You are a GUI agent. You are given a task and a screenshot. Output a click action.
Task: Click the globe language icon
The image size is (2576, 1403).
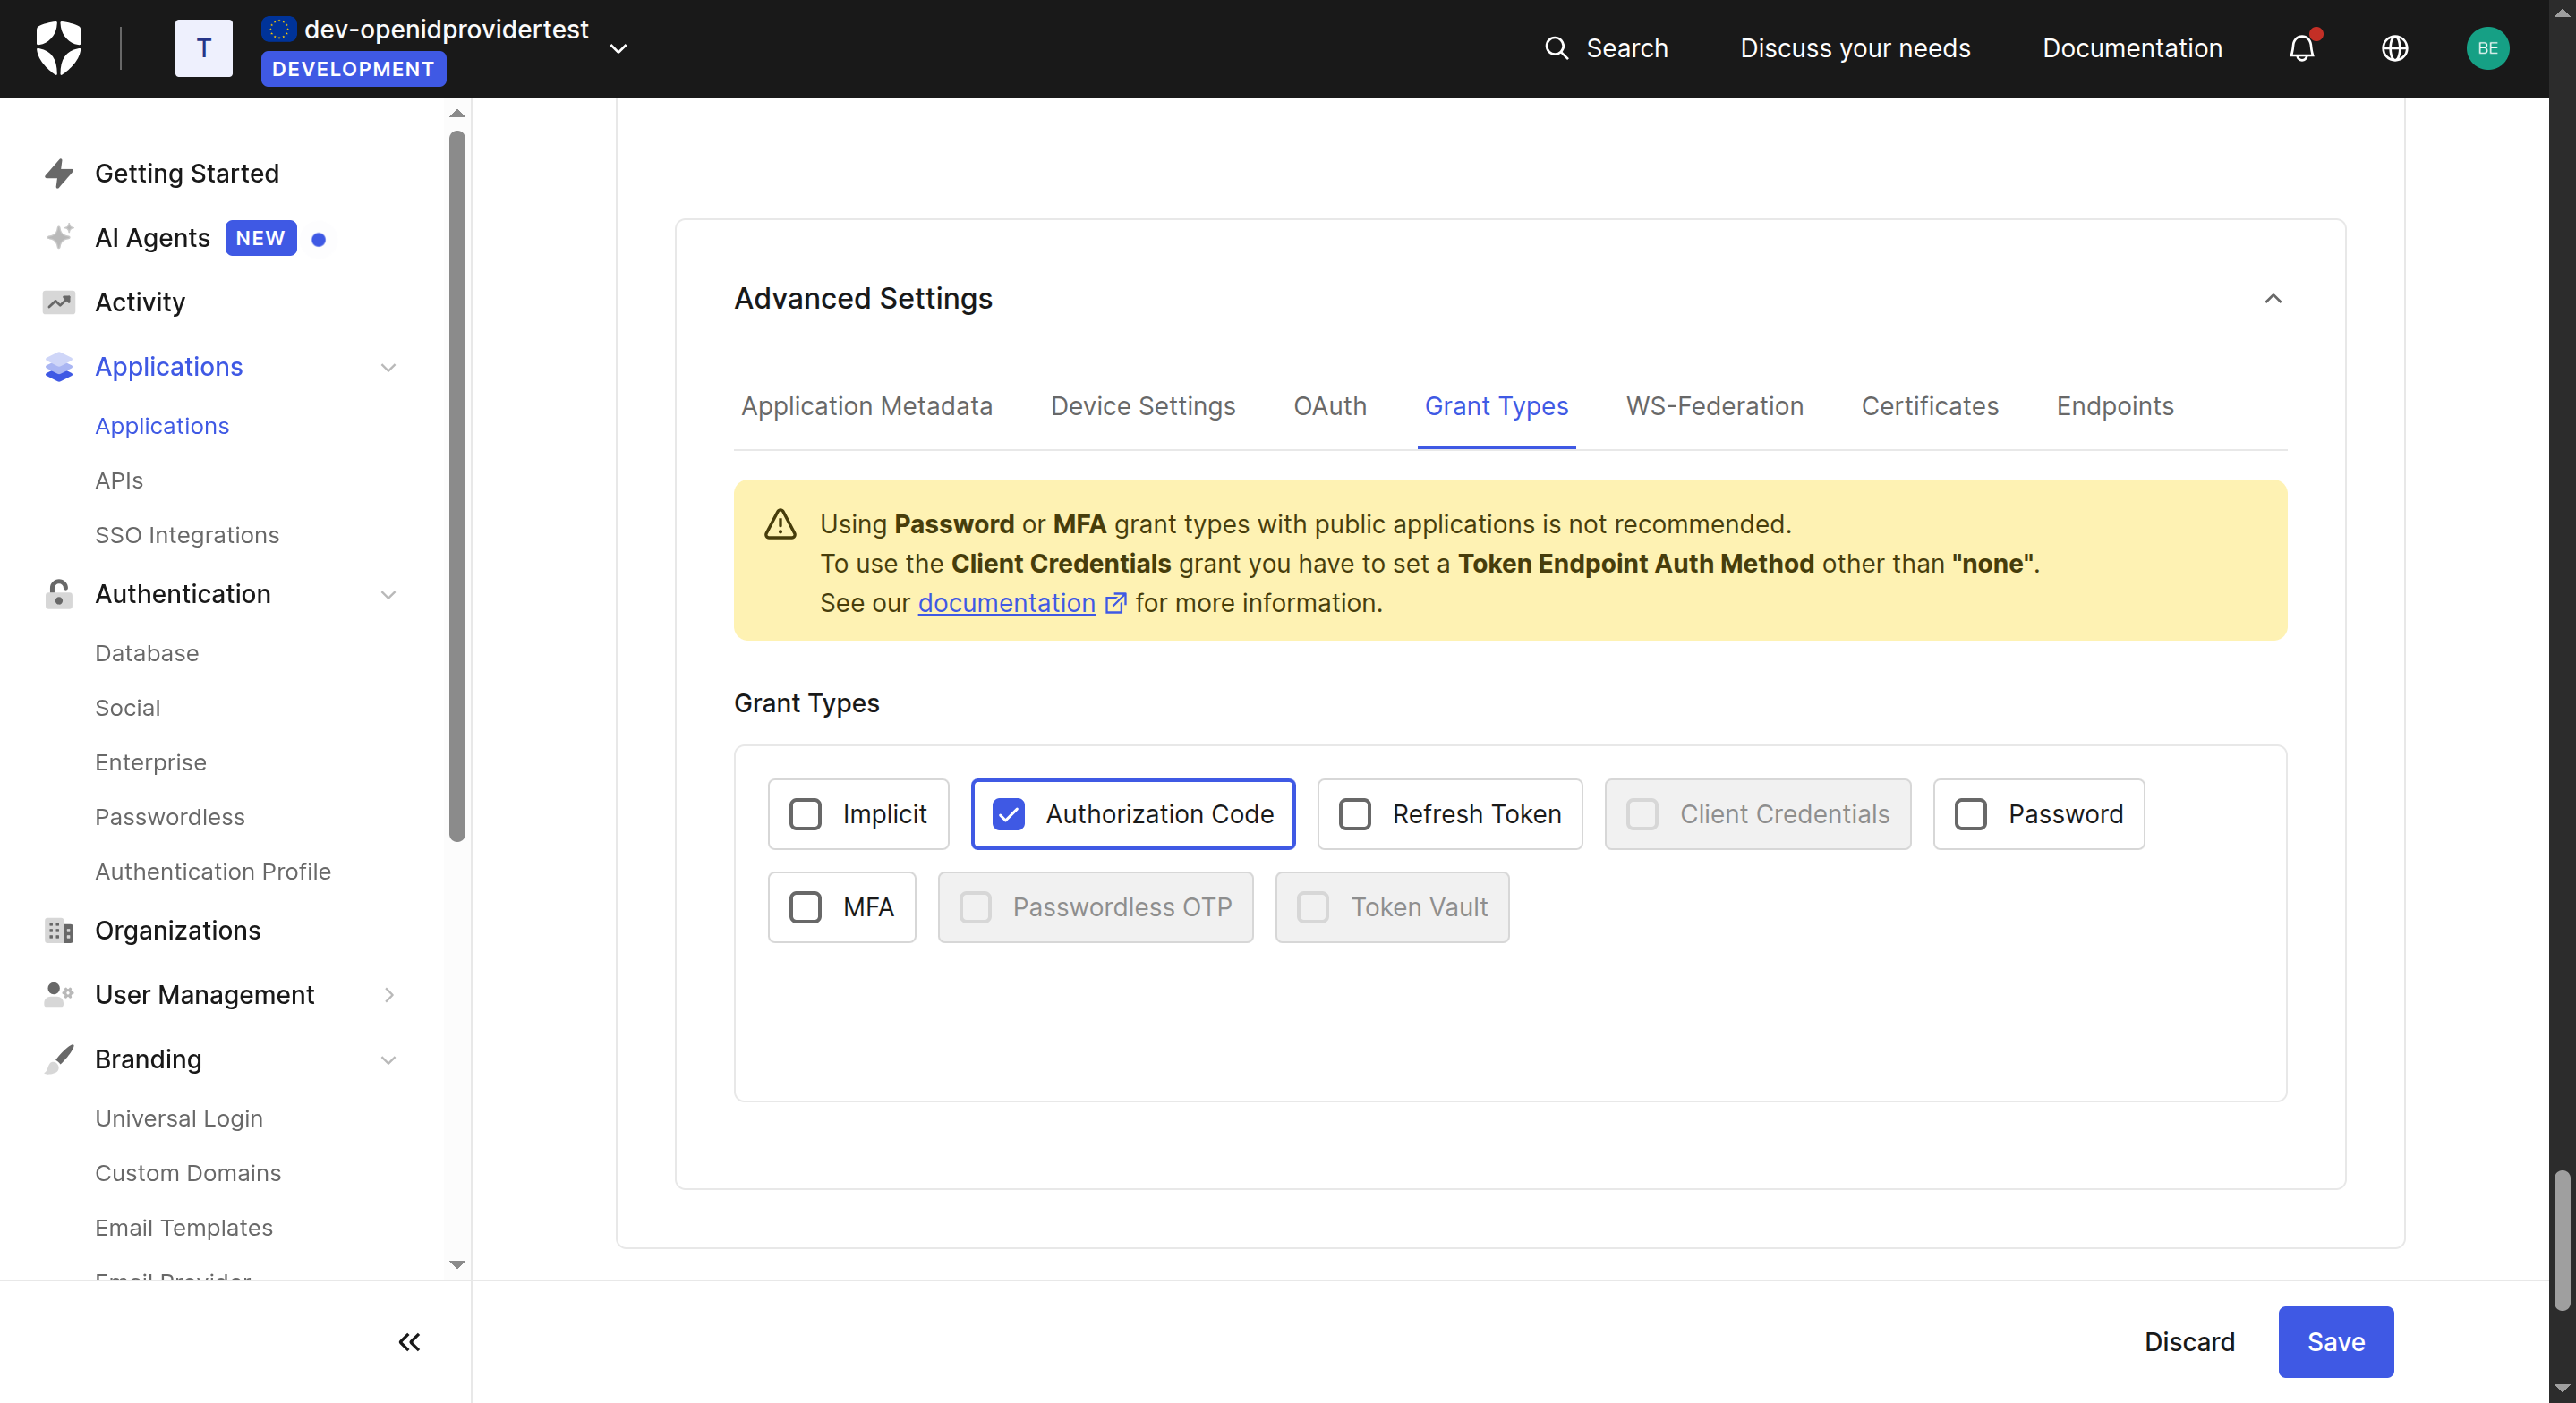[2394, 48]
